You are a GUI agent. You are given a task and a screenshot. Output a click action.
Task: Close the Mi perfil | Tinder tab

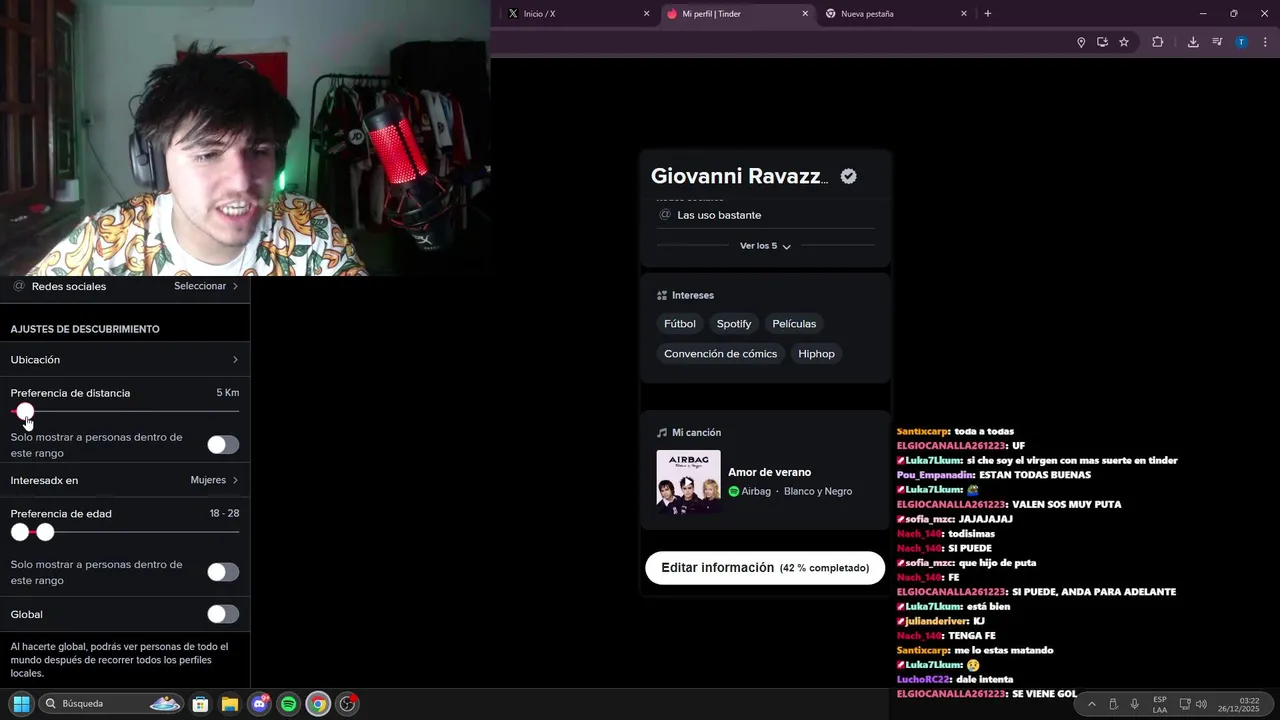tap(805, 14)
